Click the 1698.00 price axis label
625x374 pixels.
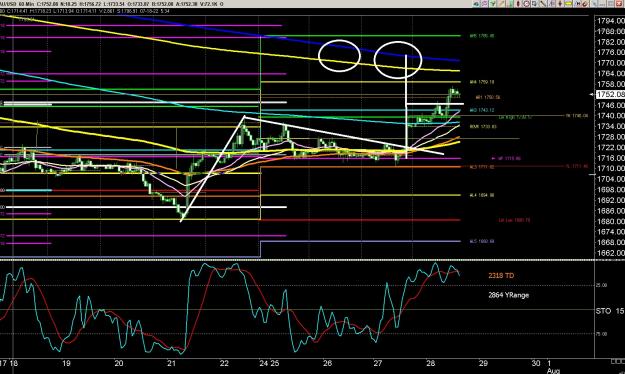[611, 189]
